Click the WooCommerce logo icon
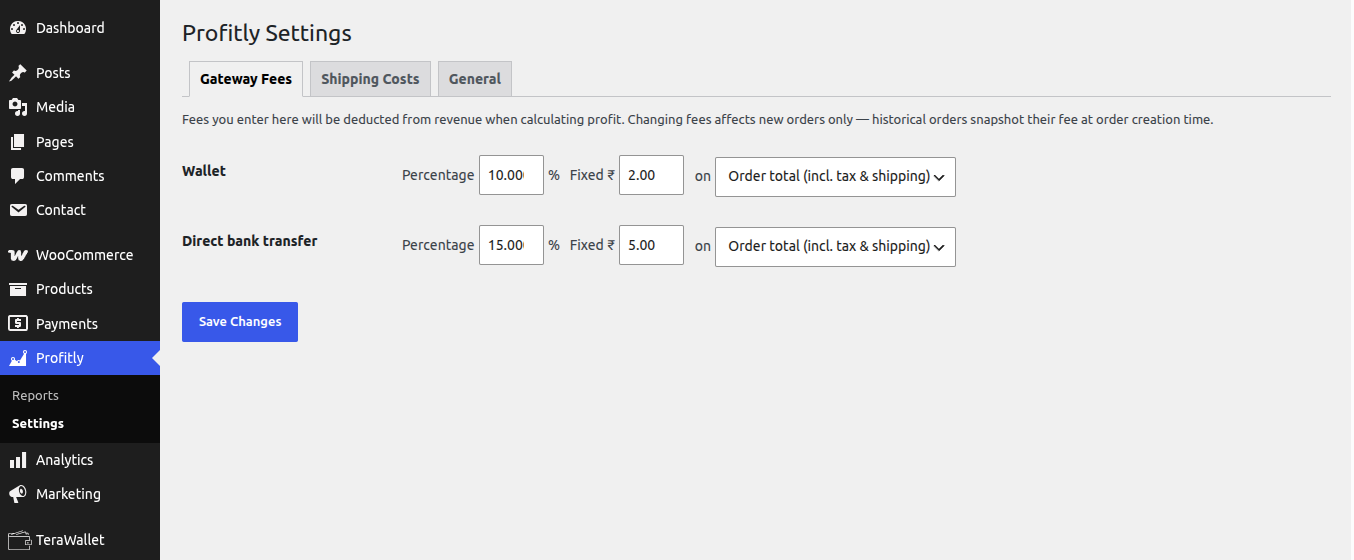Screen dimensions: 1354x560 (x=18, y=255)
